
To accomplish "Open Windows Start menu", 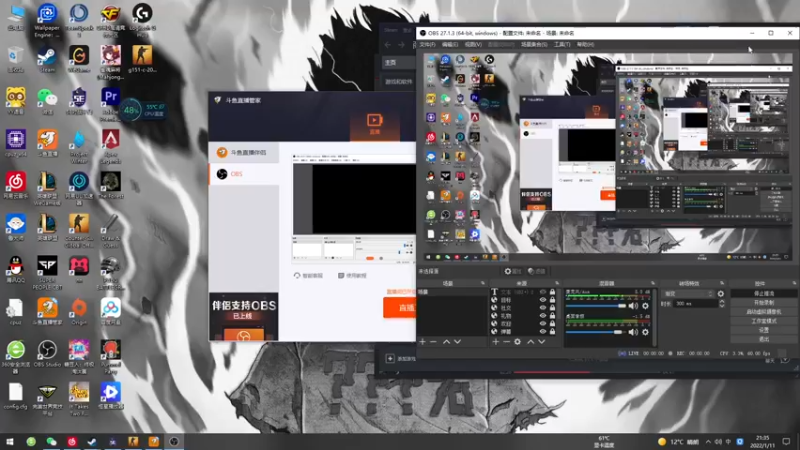I will (9, 441).
